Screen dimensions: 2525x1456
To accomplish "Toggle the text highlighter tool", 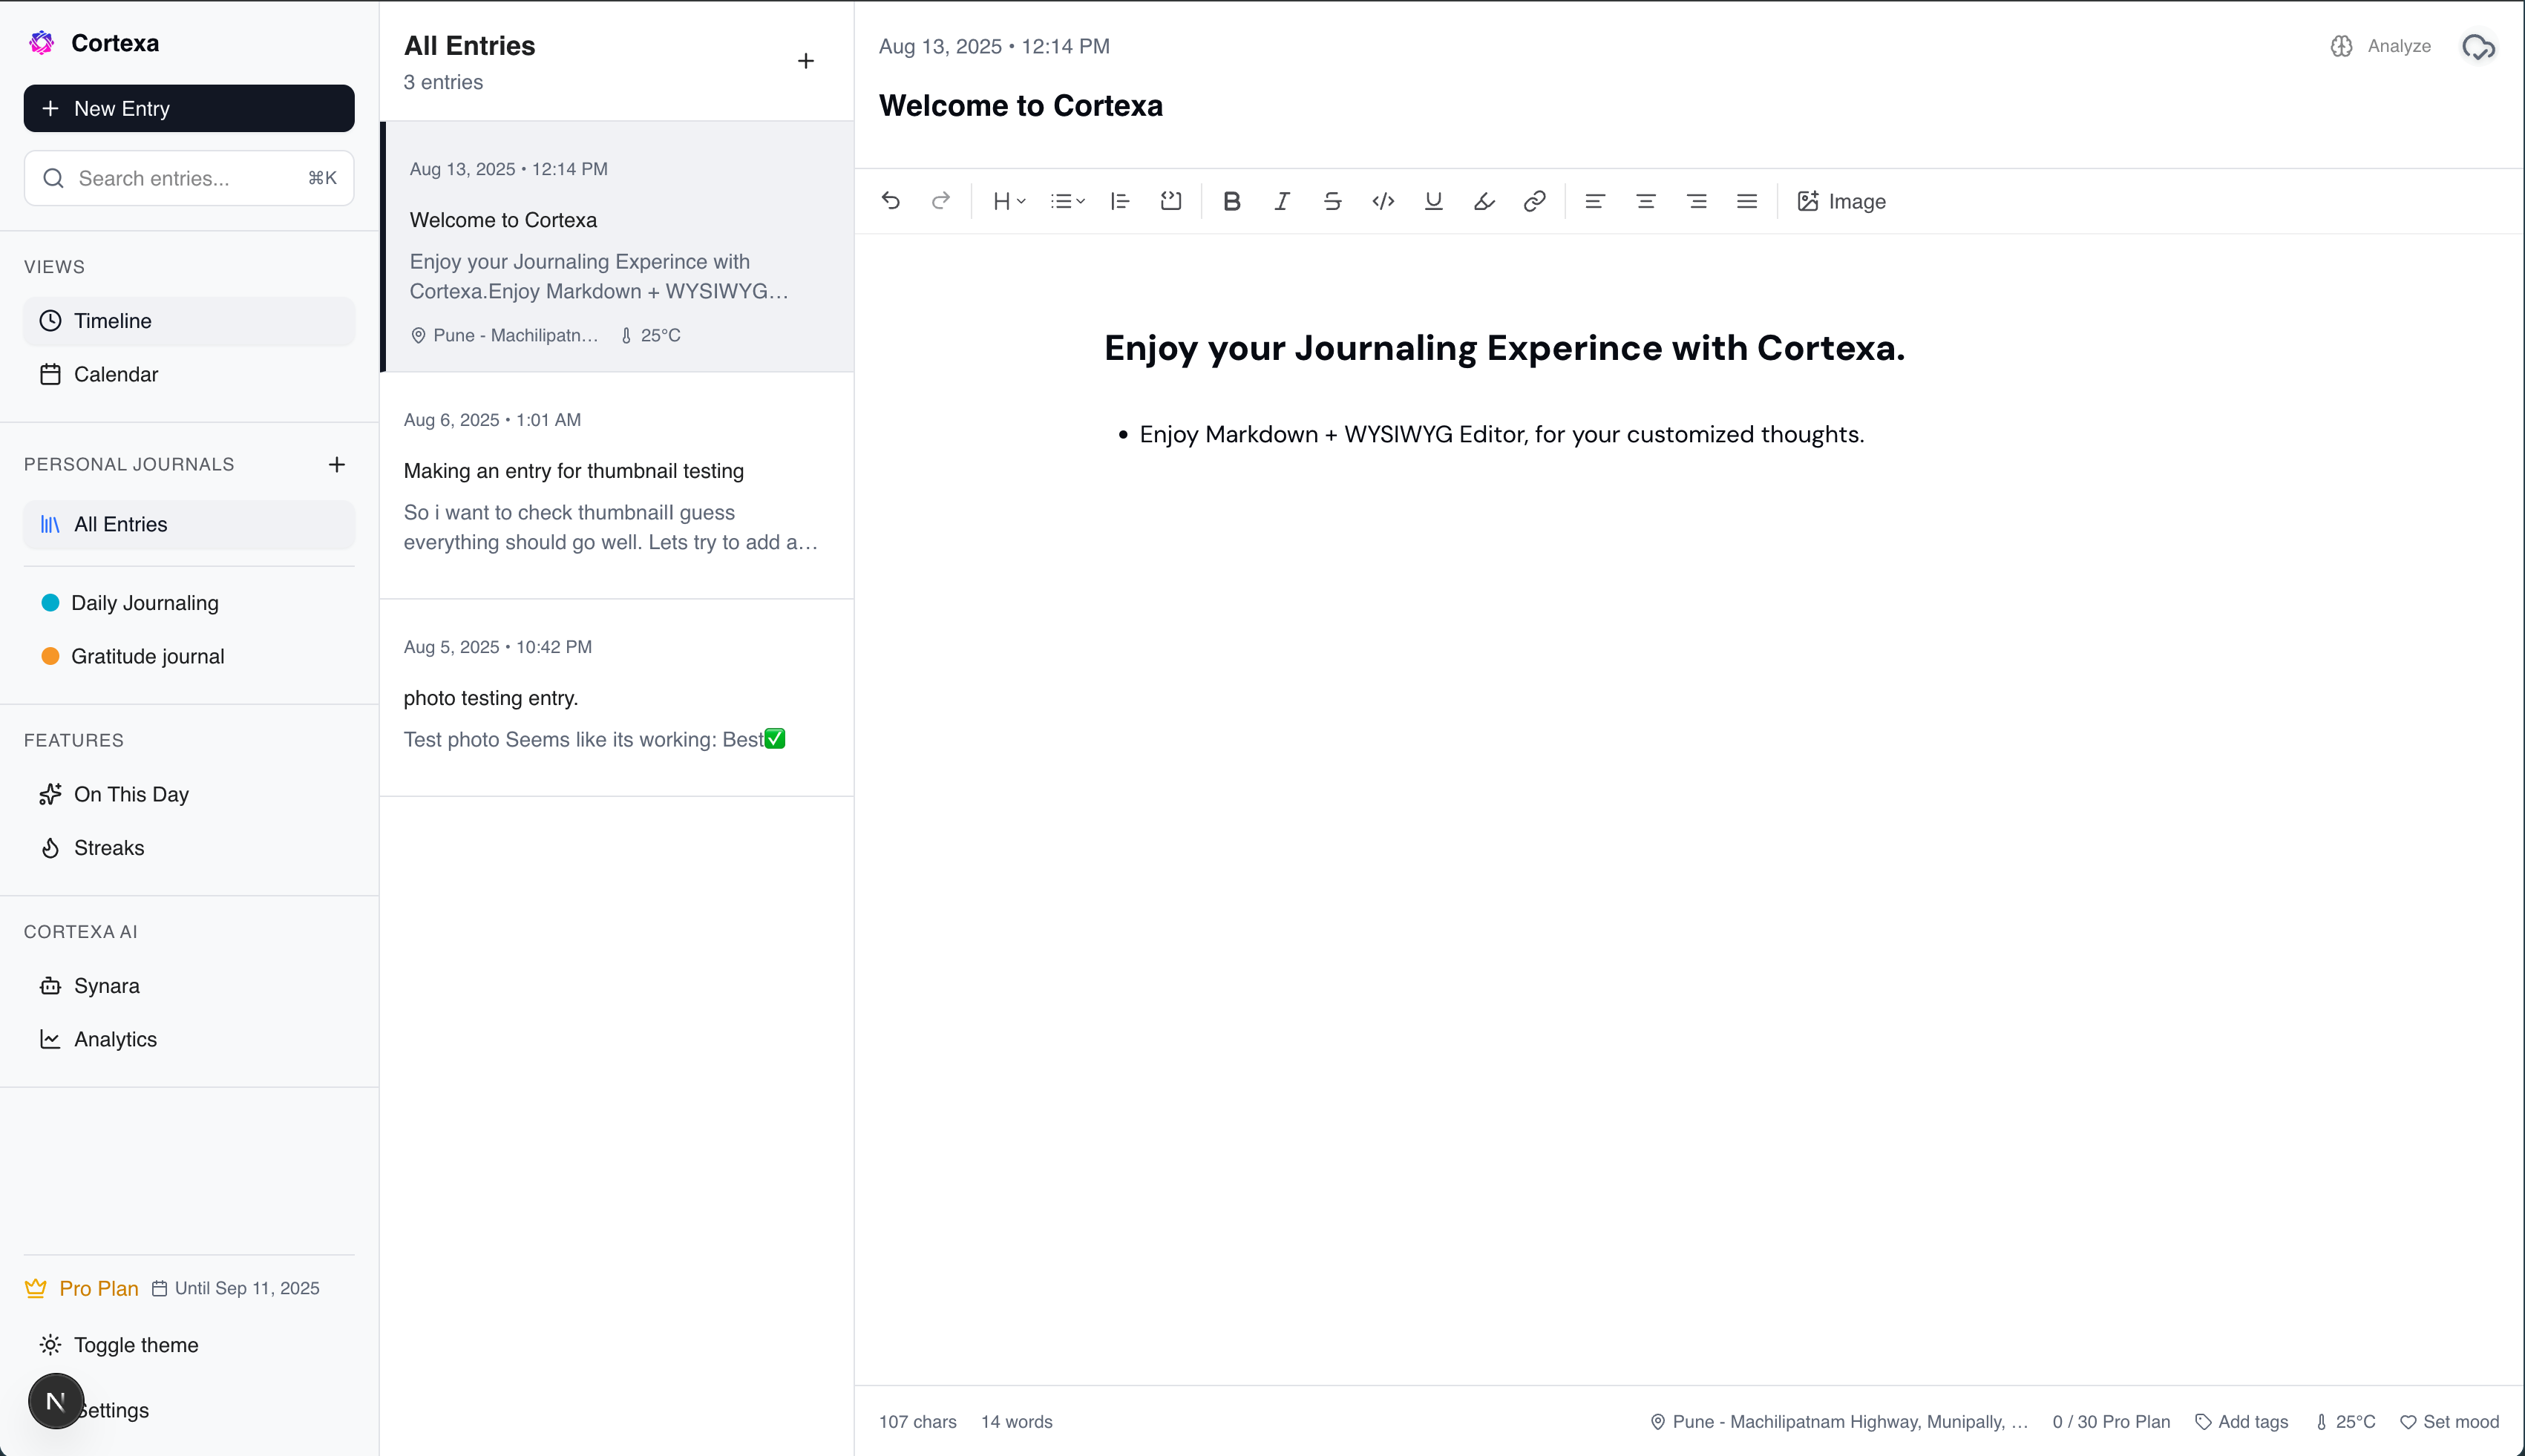I will pos(1483,201).
